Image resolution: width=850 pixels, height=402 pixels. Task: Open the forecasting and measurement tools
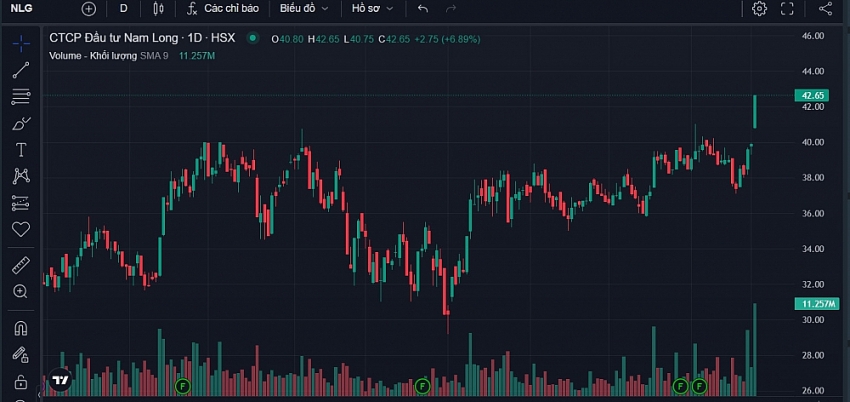click(21, 203)
